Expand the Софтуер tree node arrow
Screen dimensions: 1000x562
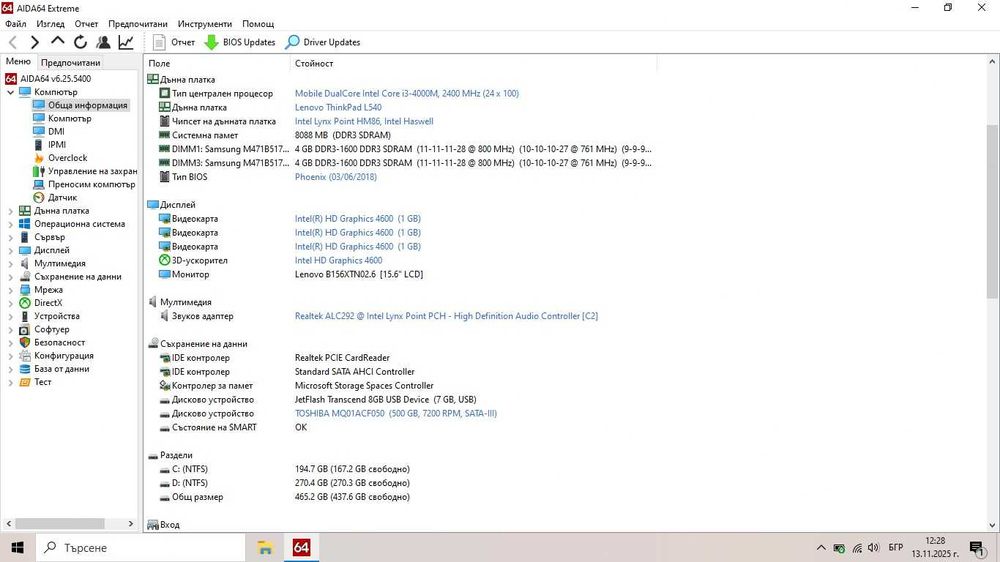tap(10, 329)
